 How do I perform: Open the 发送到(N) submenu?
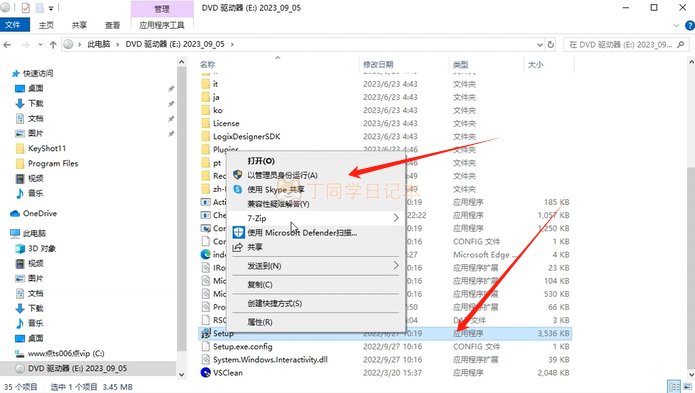pyautogui.click(x=316, y=266)
